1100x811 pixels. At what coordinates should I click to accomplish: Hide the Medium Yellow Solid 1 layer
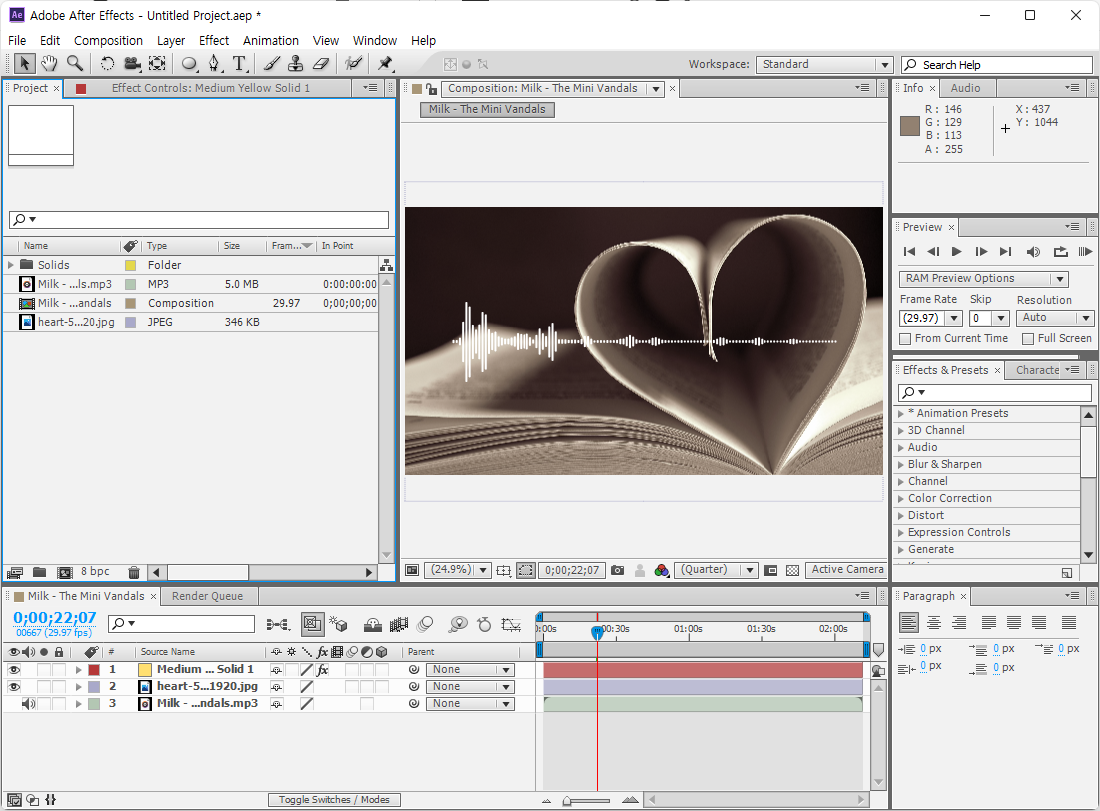(14, 670)
